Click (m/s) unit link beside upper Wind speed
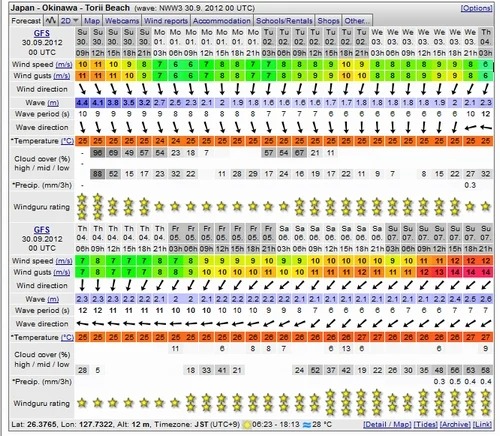The image size is (500, 436). click(x=64, y=64)
